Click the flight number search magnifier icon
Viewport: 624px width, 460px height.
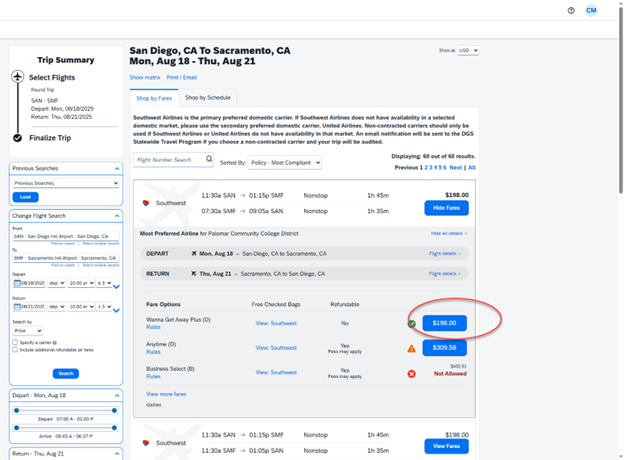tap(209, 159)
